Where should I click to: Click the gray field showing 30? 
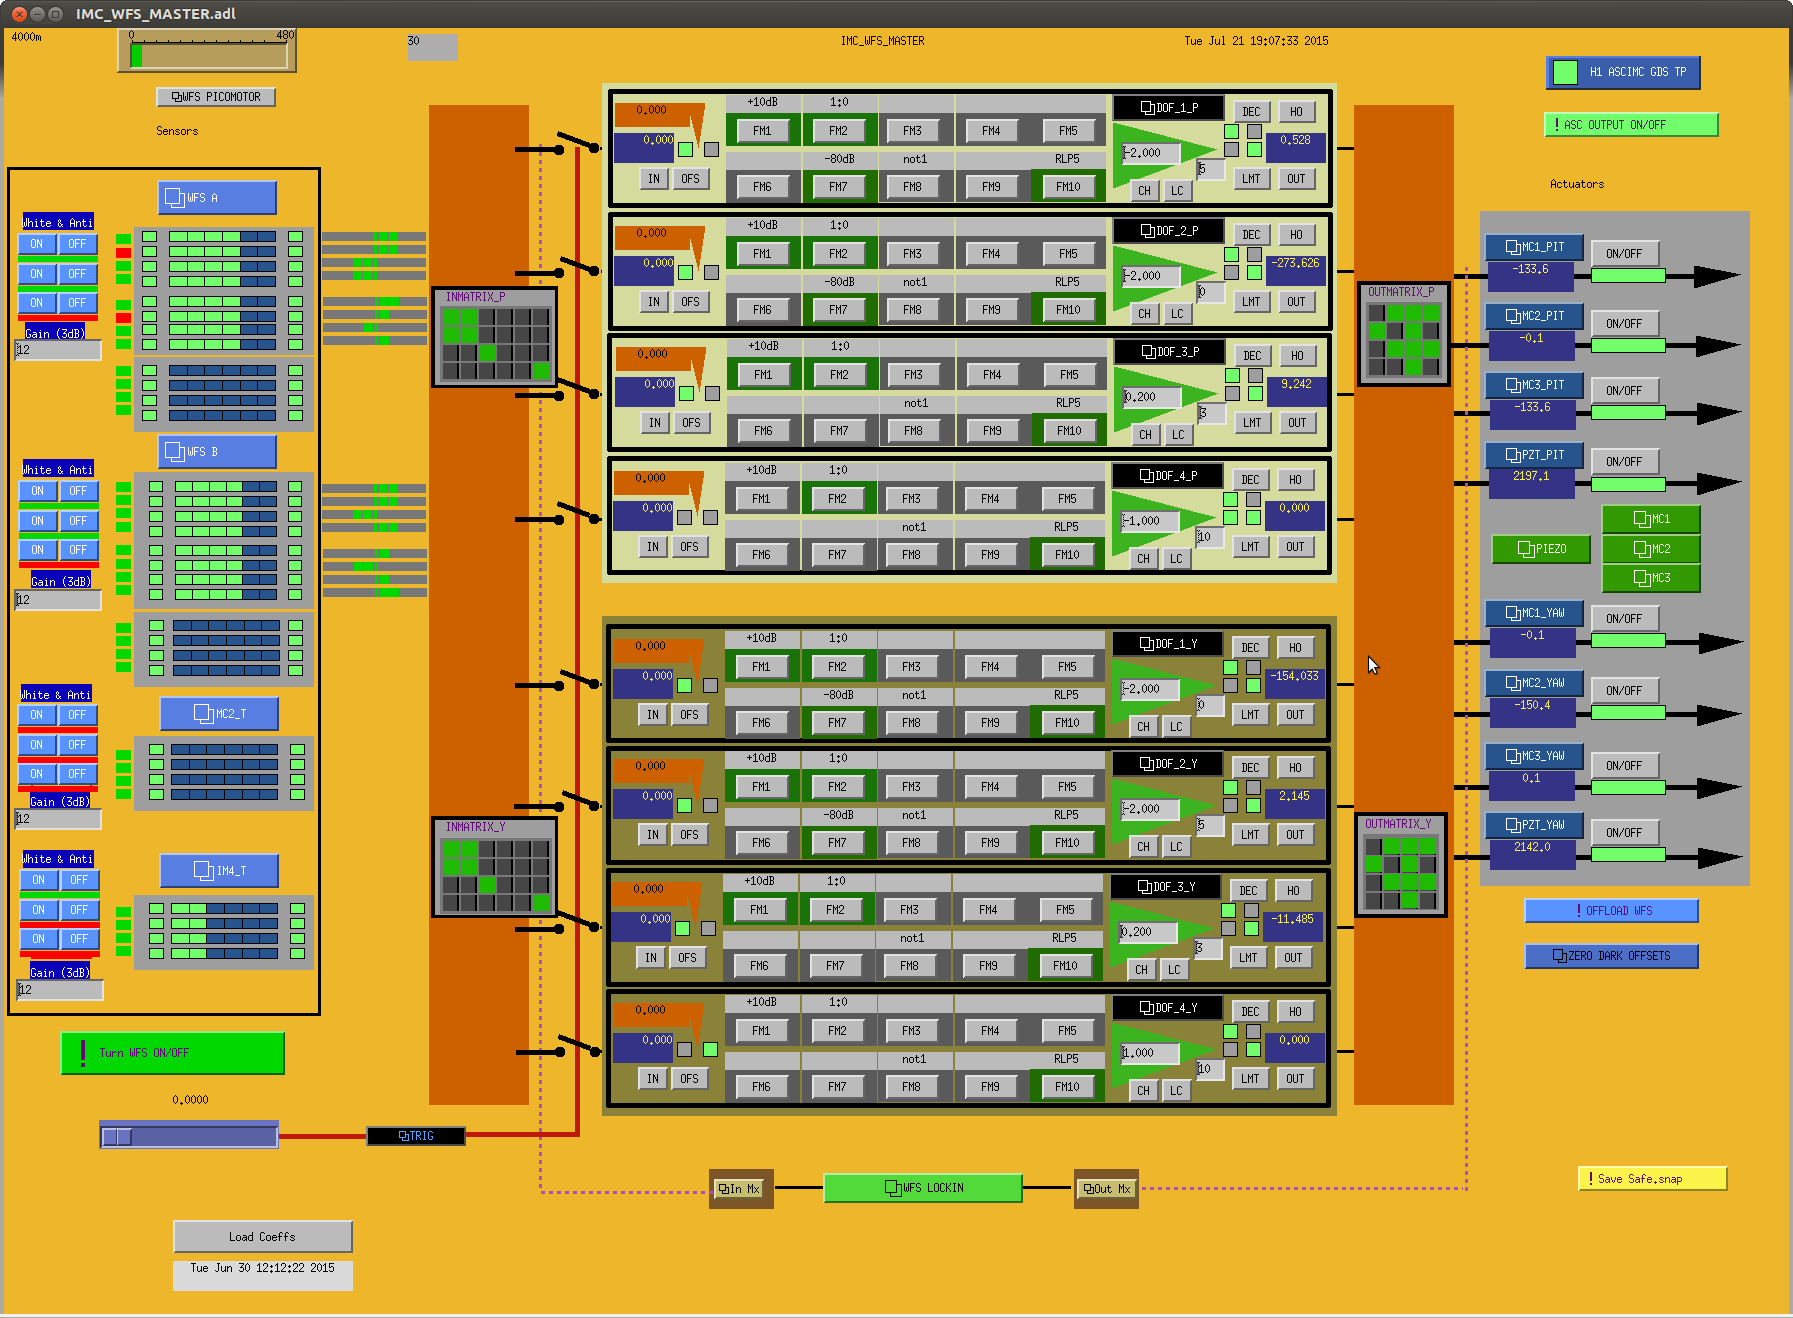pos(432,47)
